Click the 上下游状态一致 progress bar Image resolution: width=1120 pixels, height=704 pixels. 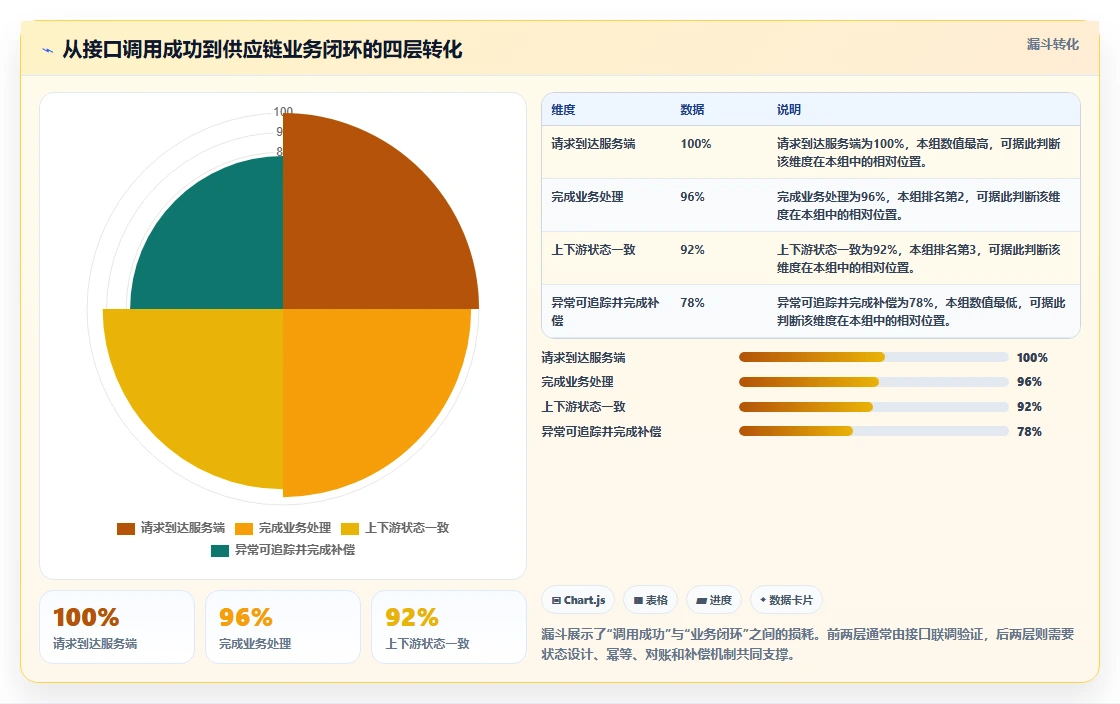[874, 407]
